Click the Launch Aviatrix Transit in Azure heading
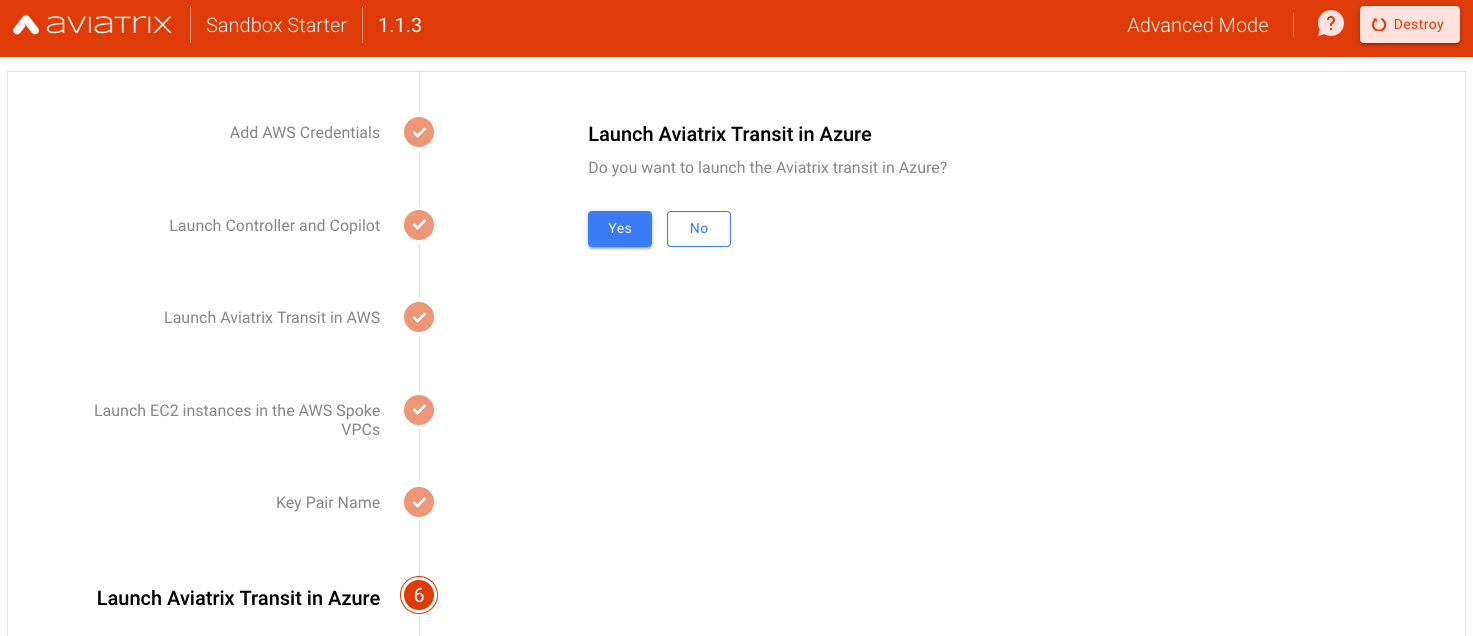The height and width of the screenshot is (636, 1473). pyautogui.click(x=730, y=134)
